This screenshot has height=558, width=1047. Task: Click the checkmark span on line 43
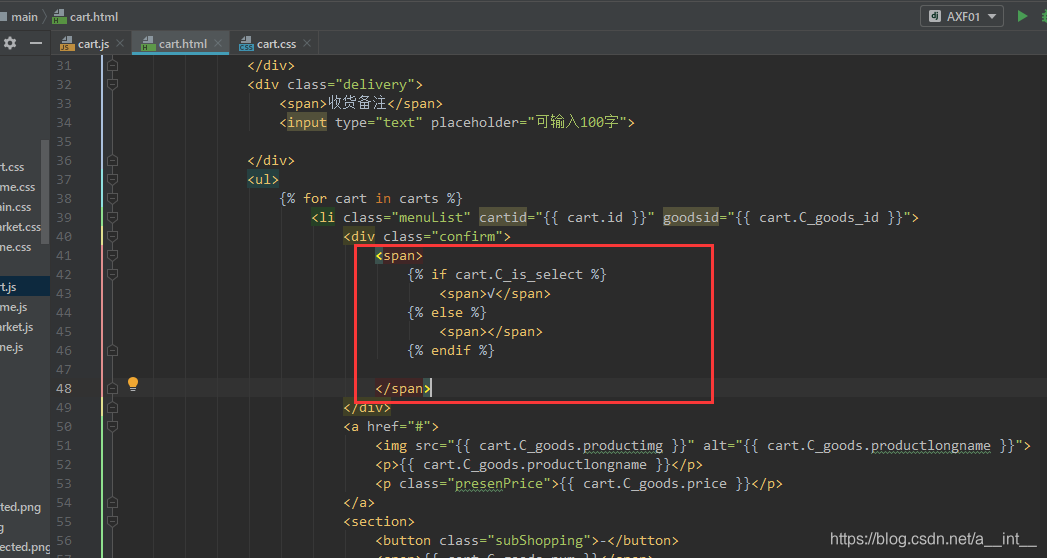click(x=495, y=294)
